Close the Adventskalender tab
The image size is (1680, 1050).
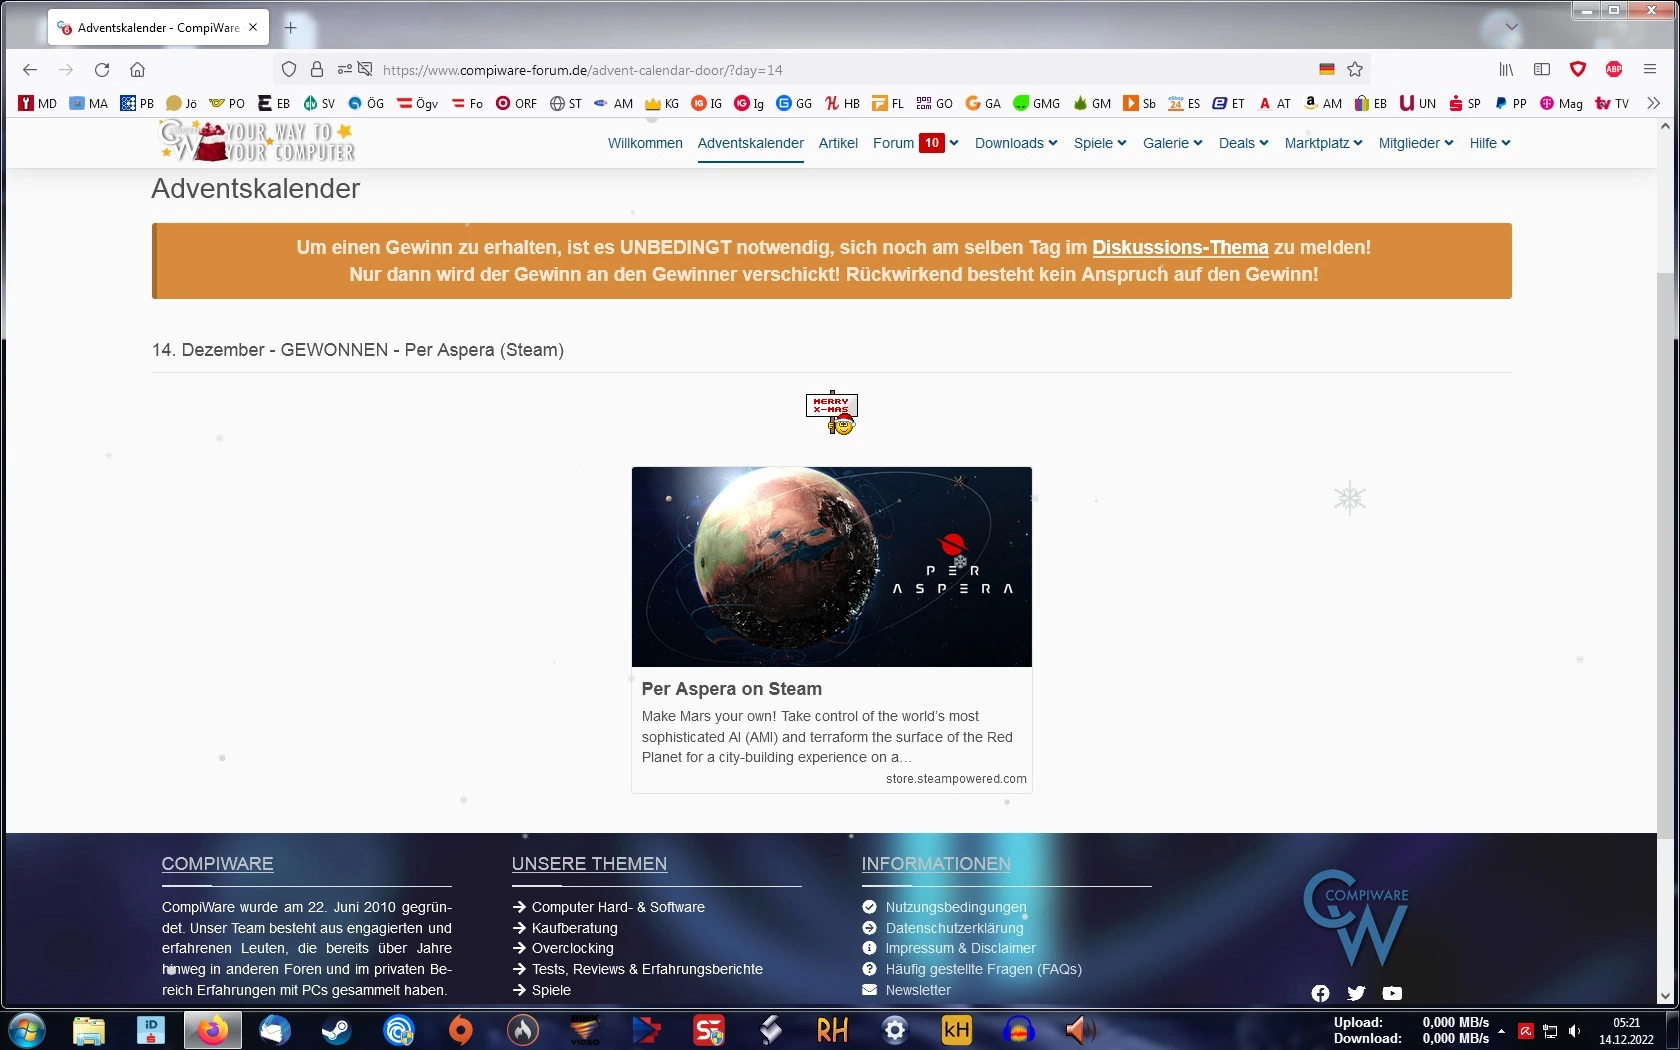point(253,28)
